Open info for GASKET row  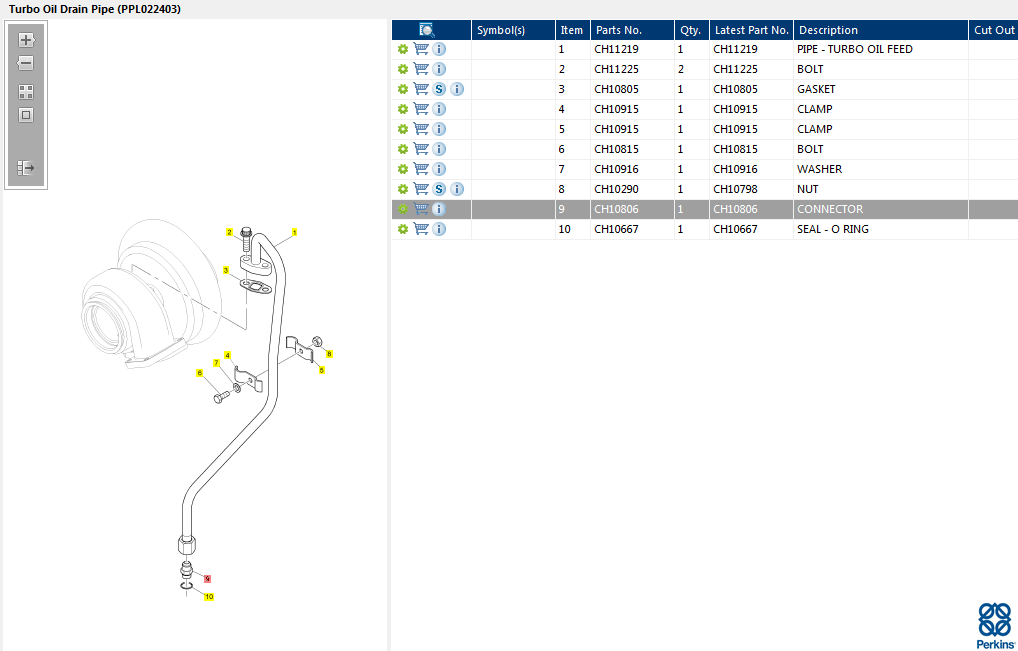[x=457, y=89]
